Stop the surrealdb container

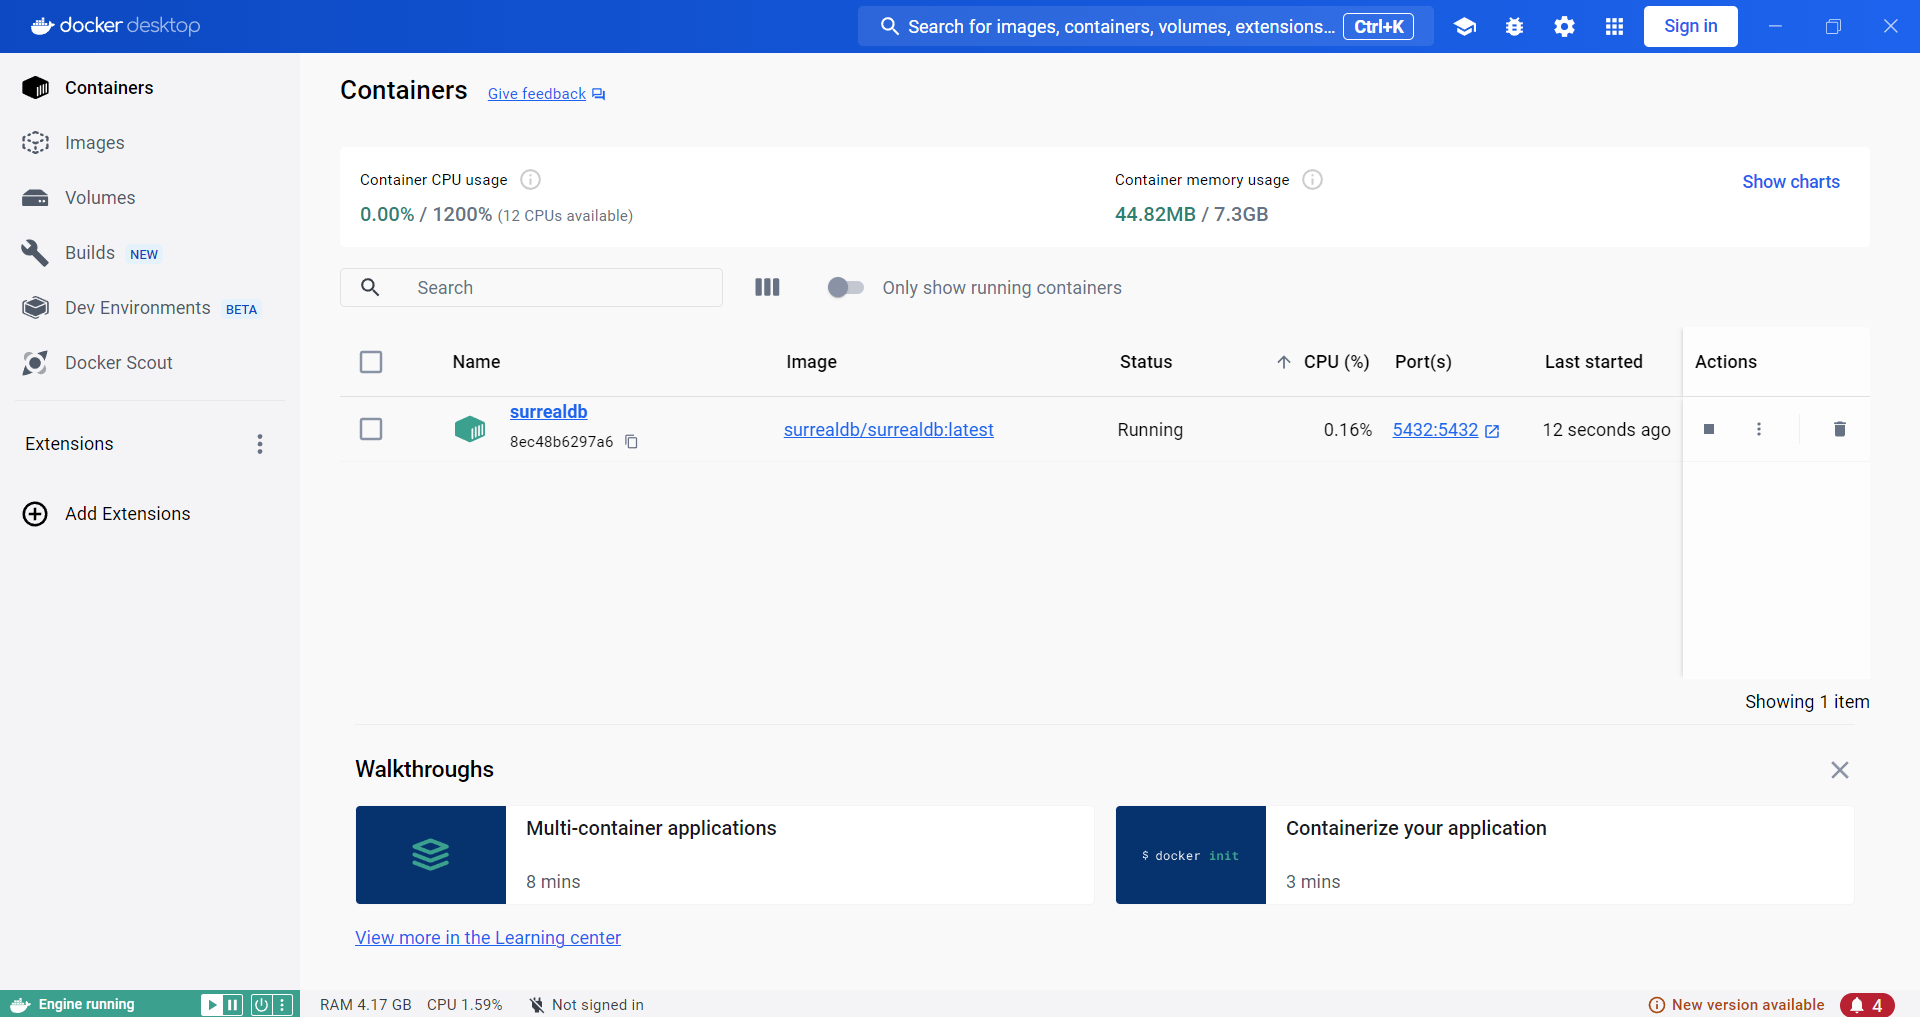(1709, 429)
